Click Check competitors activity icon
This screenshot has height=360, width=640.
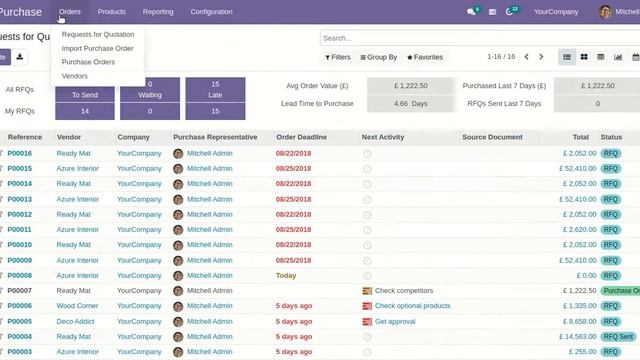pyautogui.click(x=367, y=291)
